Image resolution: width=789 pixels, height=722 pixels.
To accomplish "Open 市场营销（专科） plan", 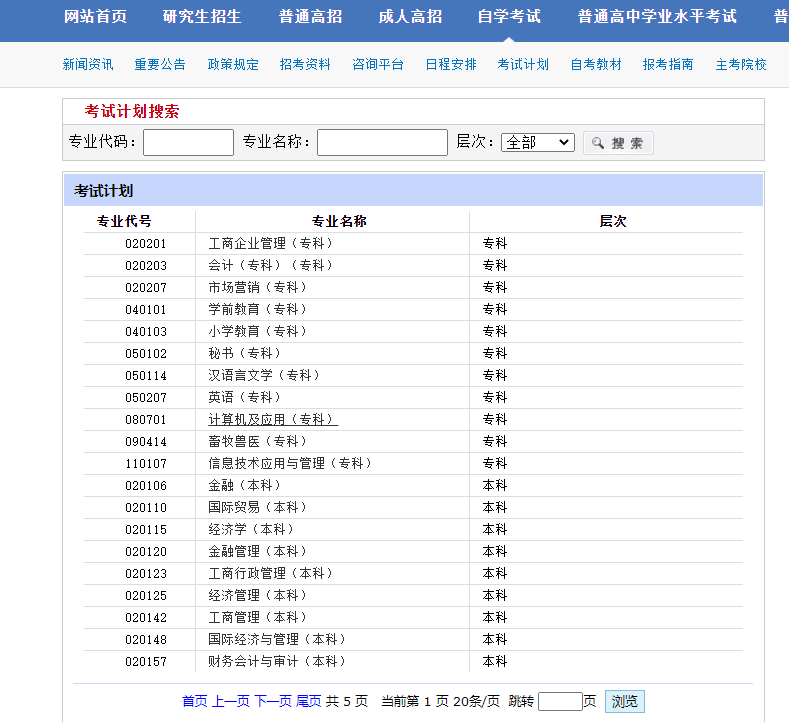I will (258, 287).
